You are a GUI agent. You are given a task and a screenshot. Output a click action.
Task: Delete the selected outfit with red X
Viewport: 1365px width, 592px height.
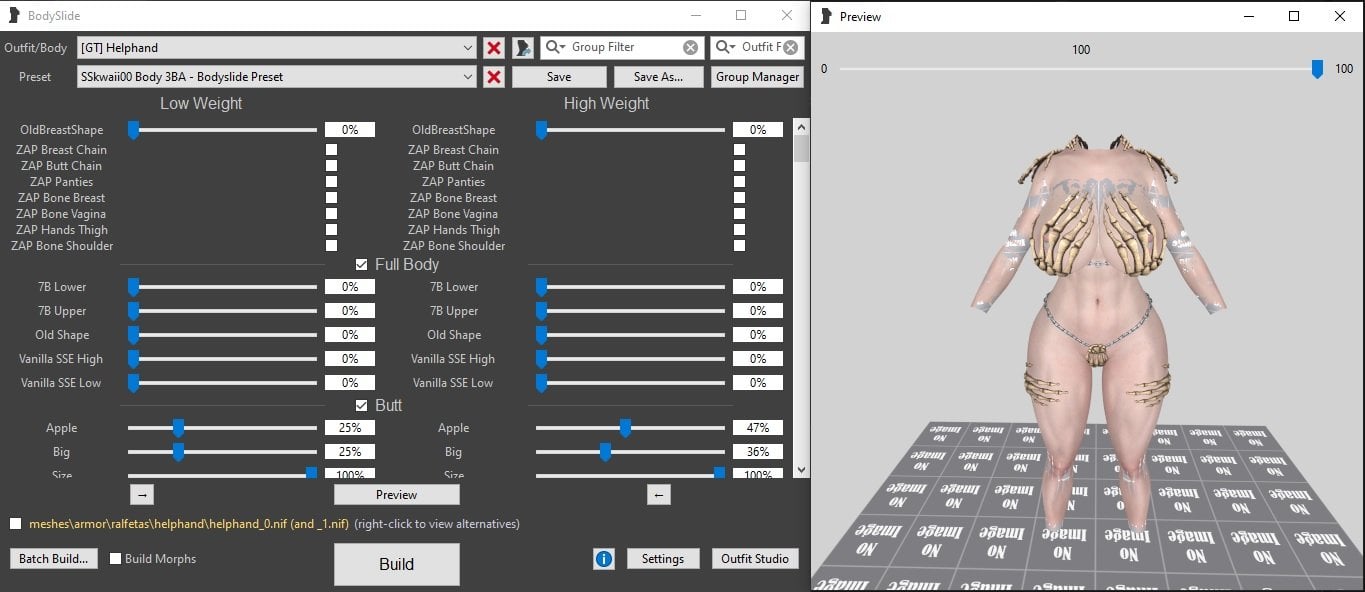(x=493, y=47)
